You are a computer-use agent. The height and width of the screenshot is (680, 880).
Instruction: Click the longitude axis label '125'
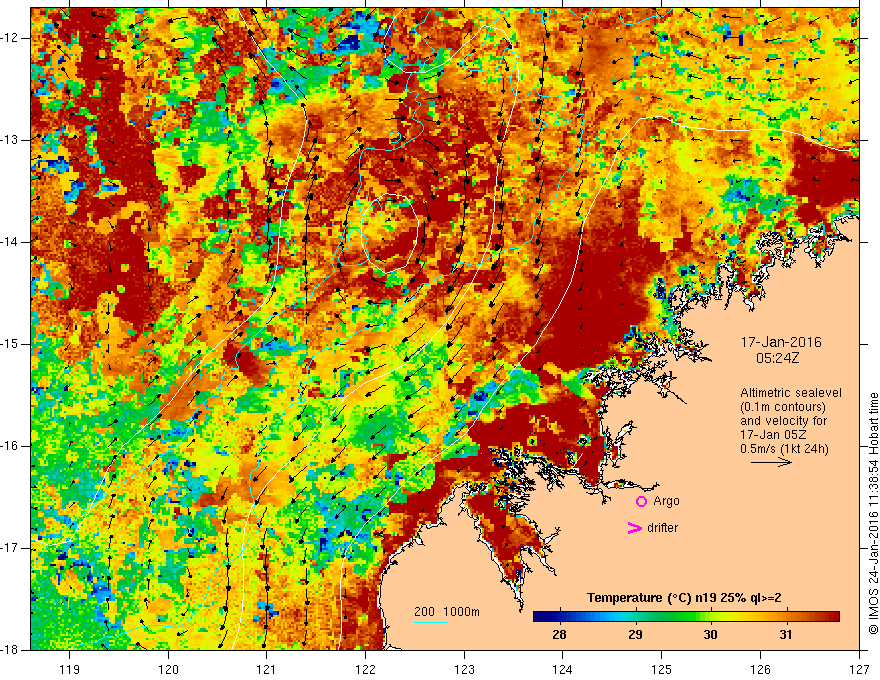(x=662, y=669)
